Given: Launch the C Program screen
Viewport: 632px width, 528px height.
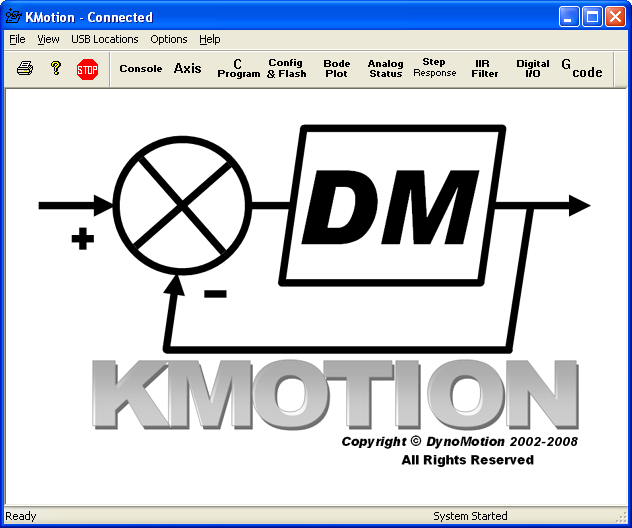Looking at the screenshot, I should coord(238,69).
